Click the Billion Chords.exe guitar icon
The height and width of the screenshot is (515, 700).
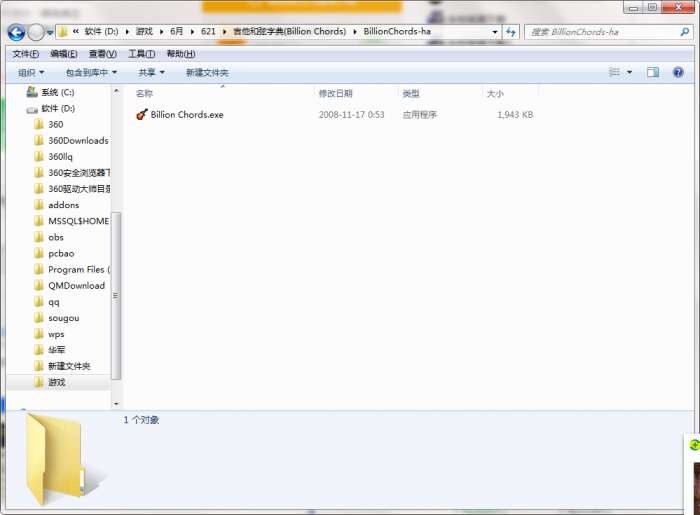(x=142, y=115)
